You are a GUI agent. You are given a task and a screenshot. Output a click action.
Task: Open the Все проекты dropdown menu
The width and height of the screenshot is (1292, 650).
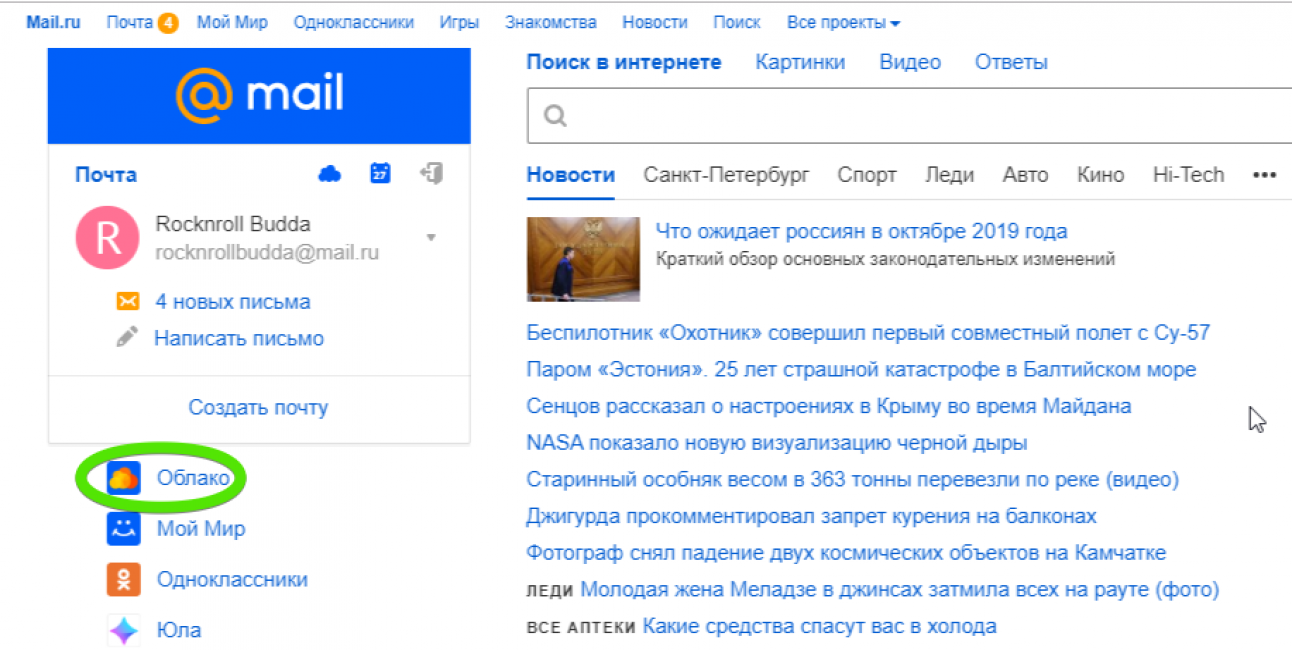(x=843, y=22)
